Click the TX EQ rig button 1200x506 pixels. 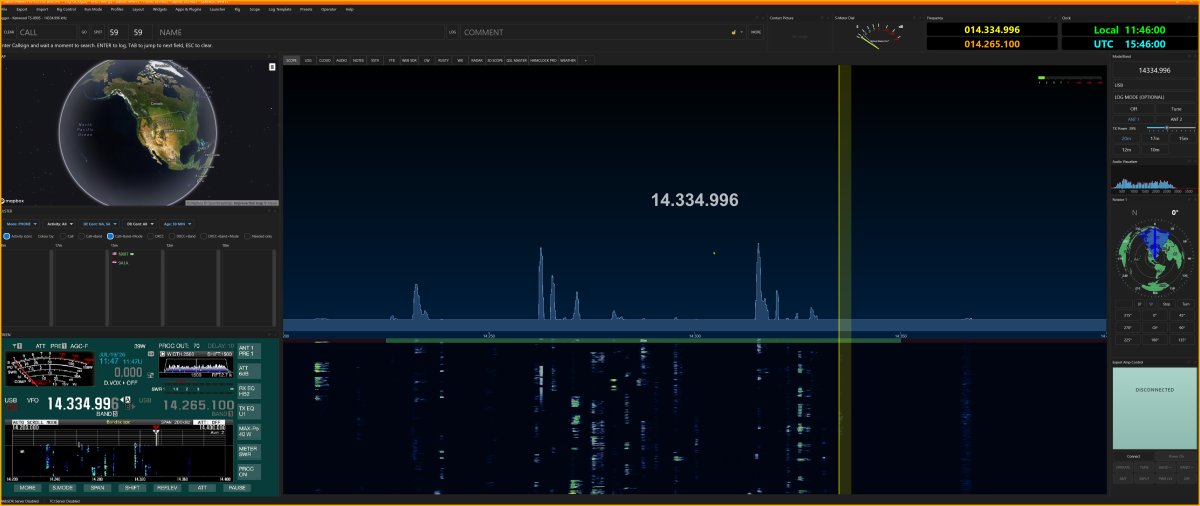247,411
